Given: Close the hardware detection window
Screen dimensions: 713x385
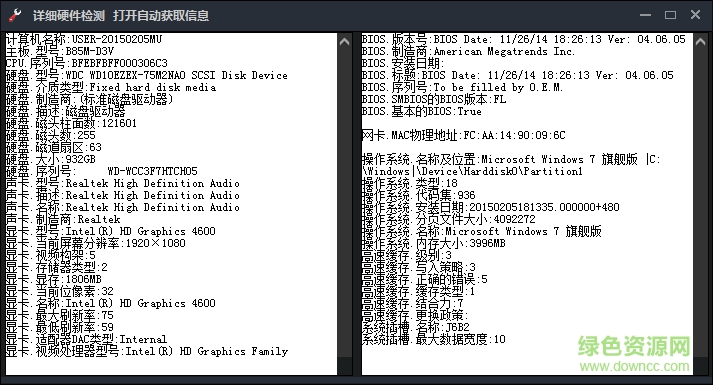Looking at the screenshot, I should click(x=695, y=15).
